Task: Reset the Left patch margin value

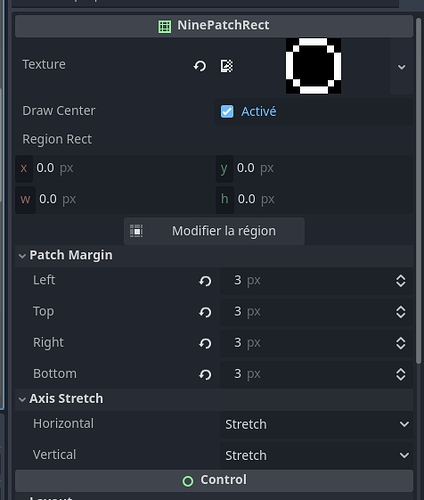Action: (205, 281)
